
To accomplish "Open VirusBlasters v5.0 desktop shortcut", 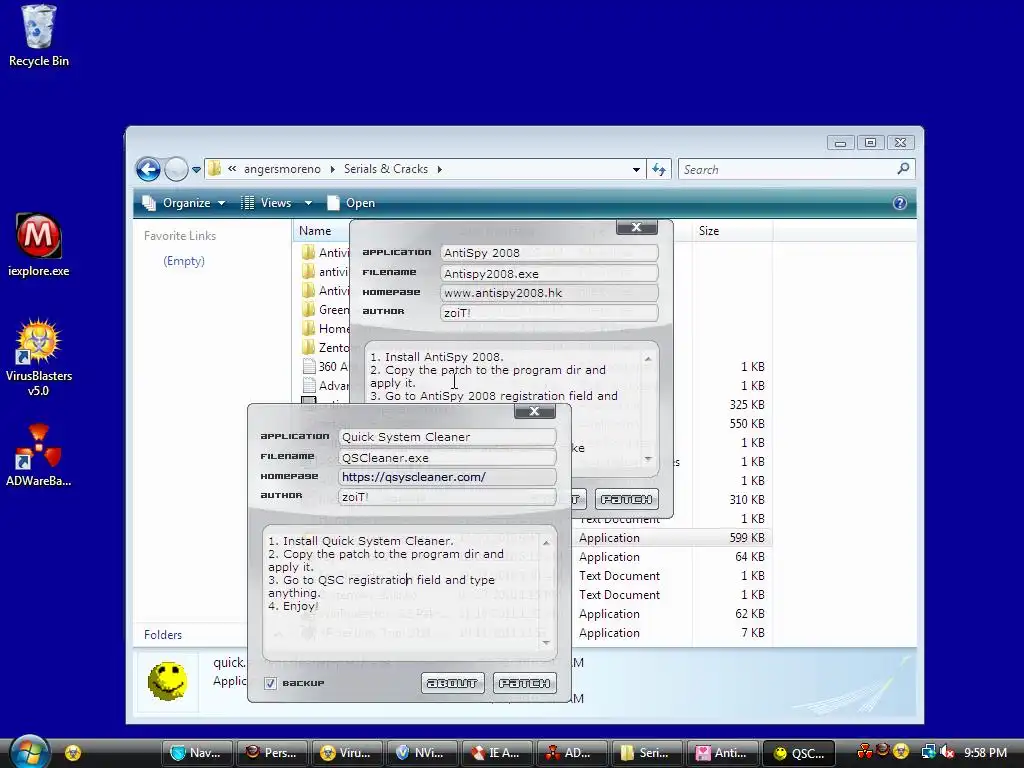I will click(x=39, y=358).
